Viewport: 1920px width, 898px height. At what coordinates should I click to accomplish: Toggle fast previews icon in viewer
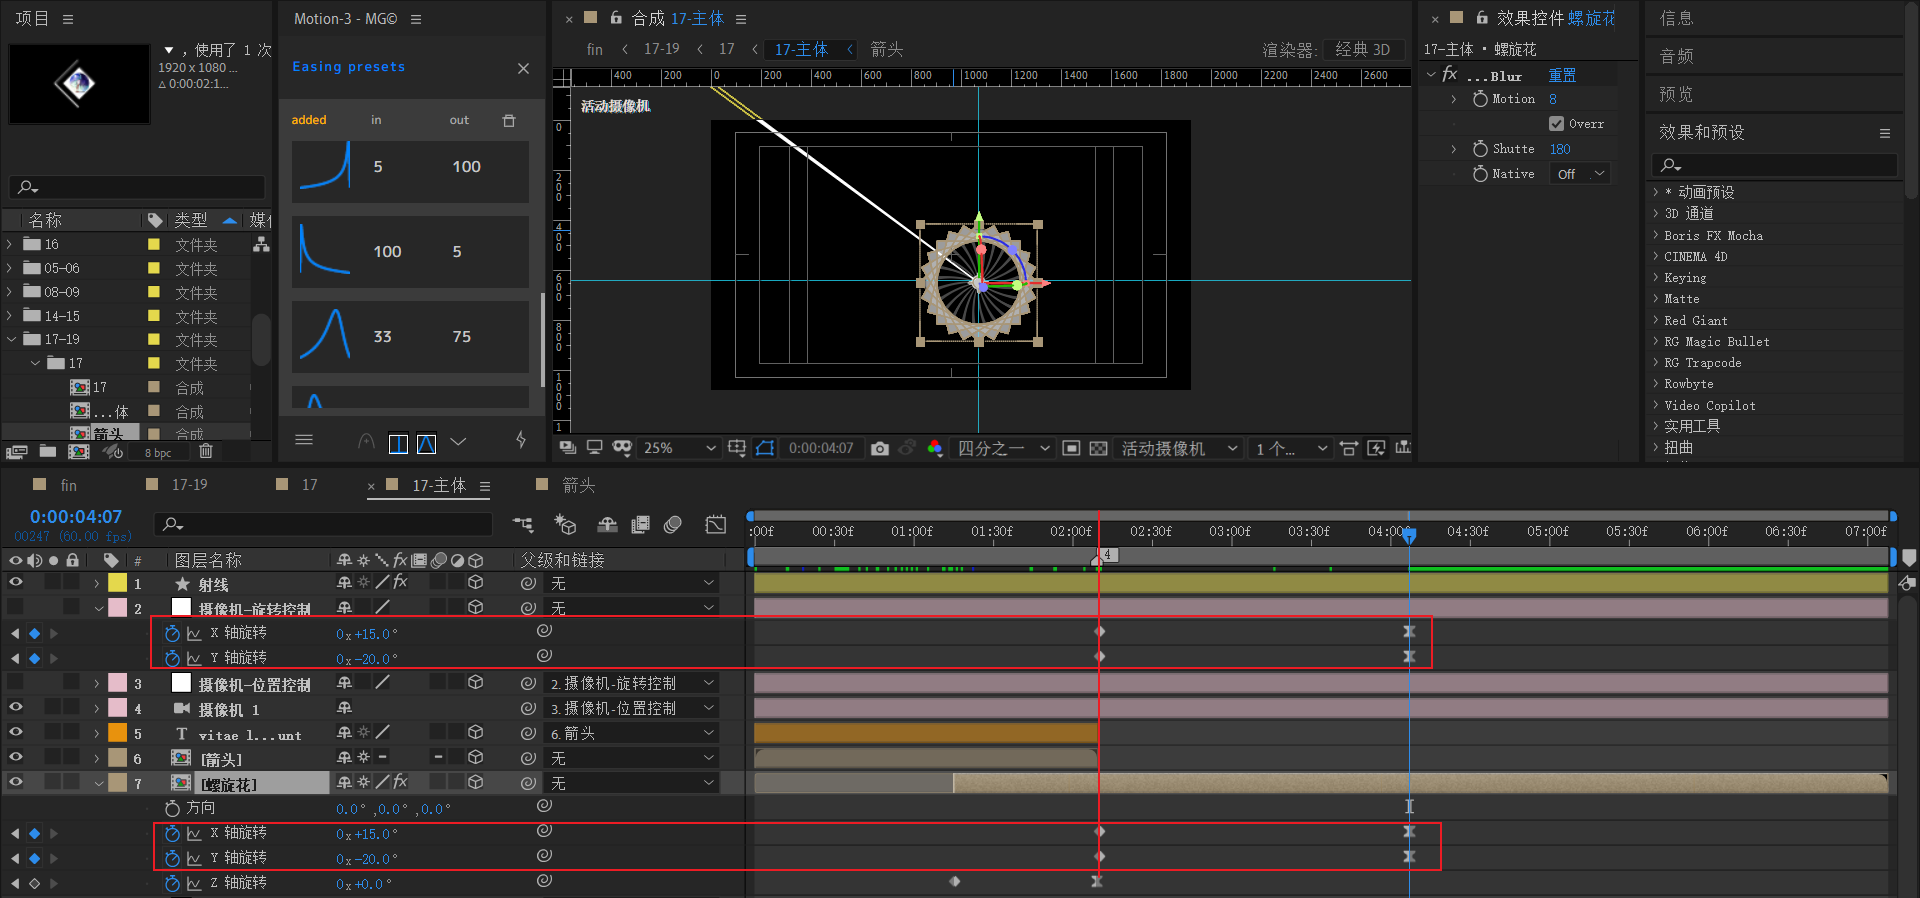(1377, 448)
